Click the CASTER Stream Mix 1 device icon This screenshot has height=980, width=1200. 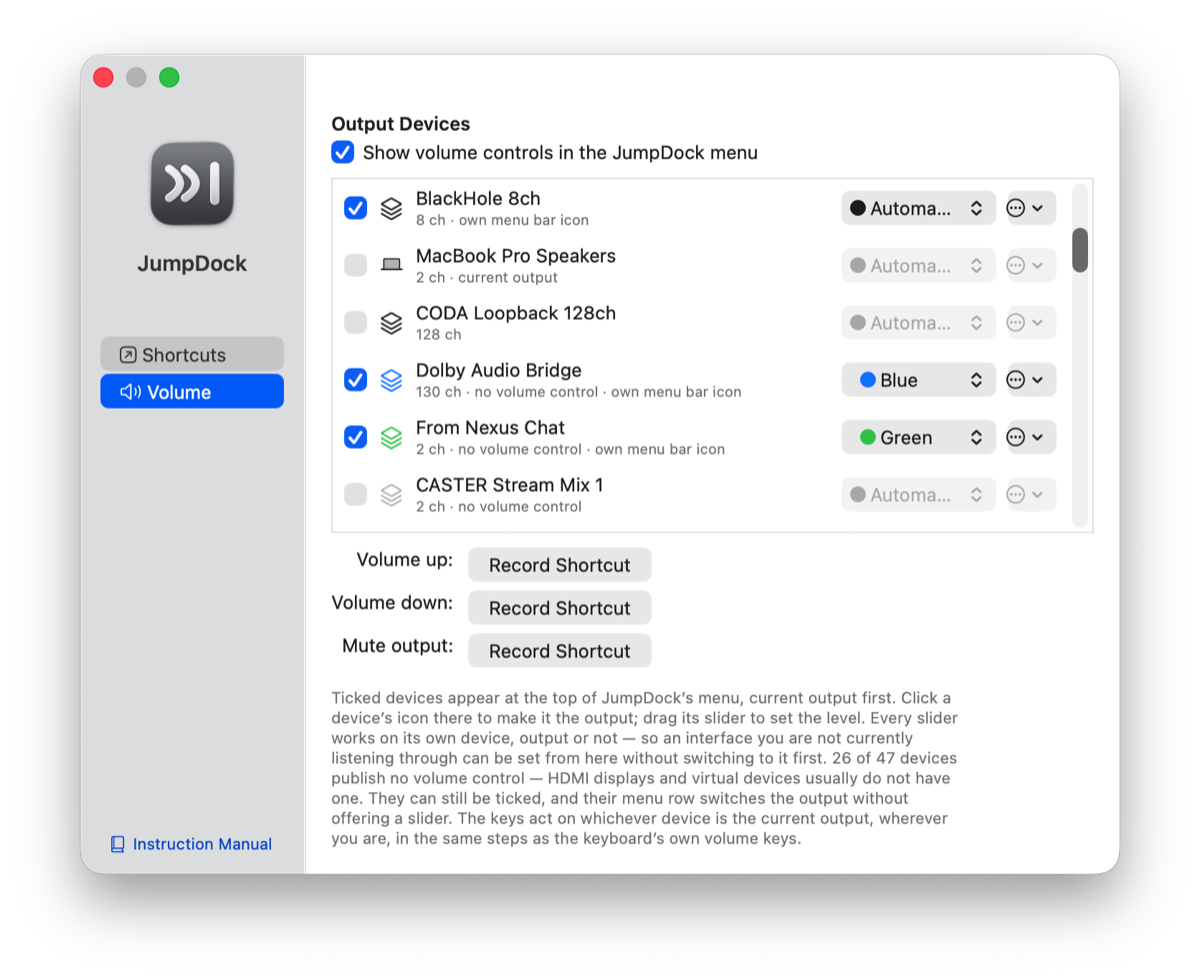coord(392,494)
